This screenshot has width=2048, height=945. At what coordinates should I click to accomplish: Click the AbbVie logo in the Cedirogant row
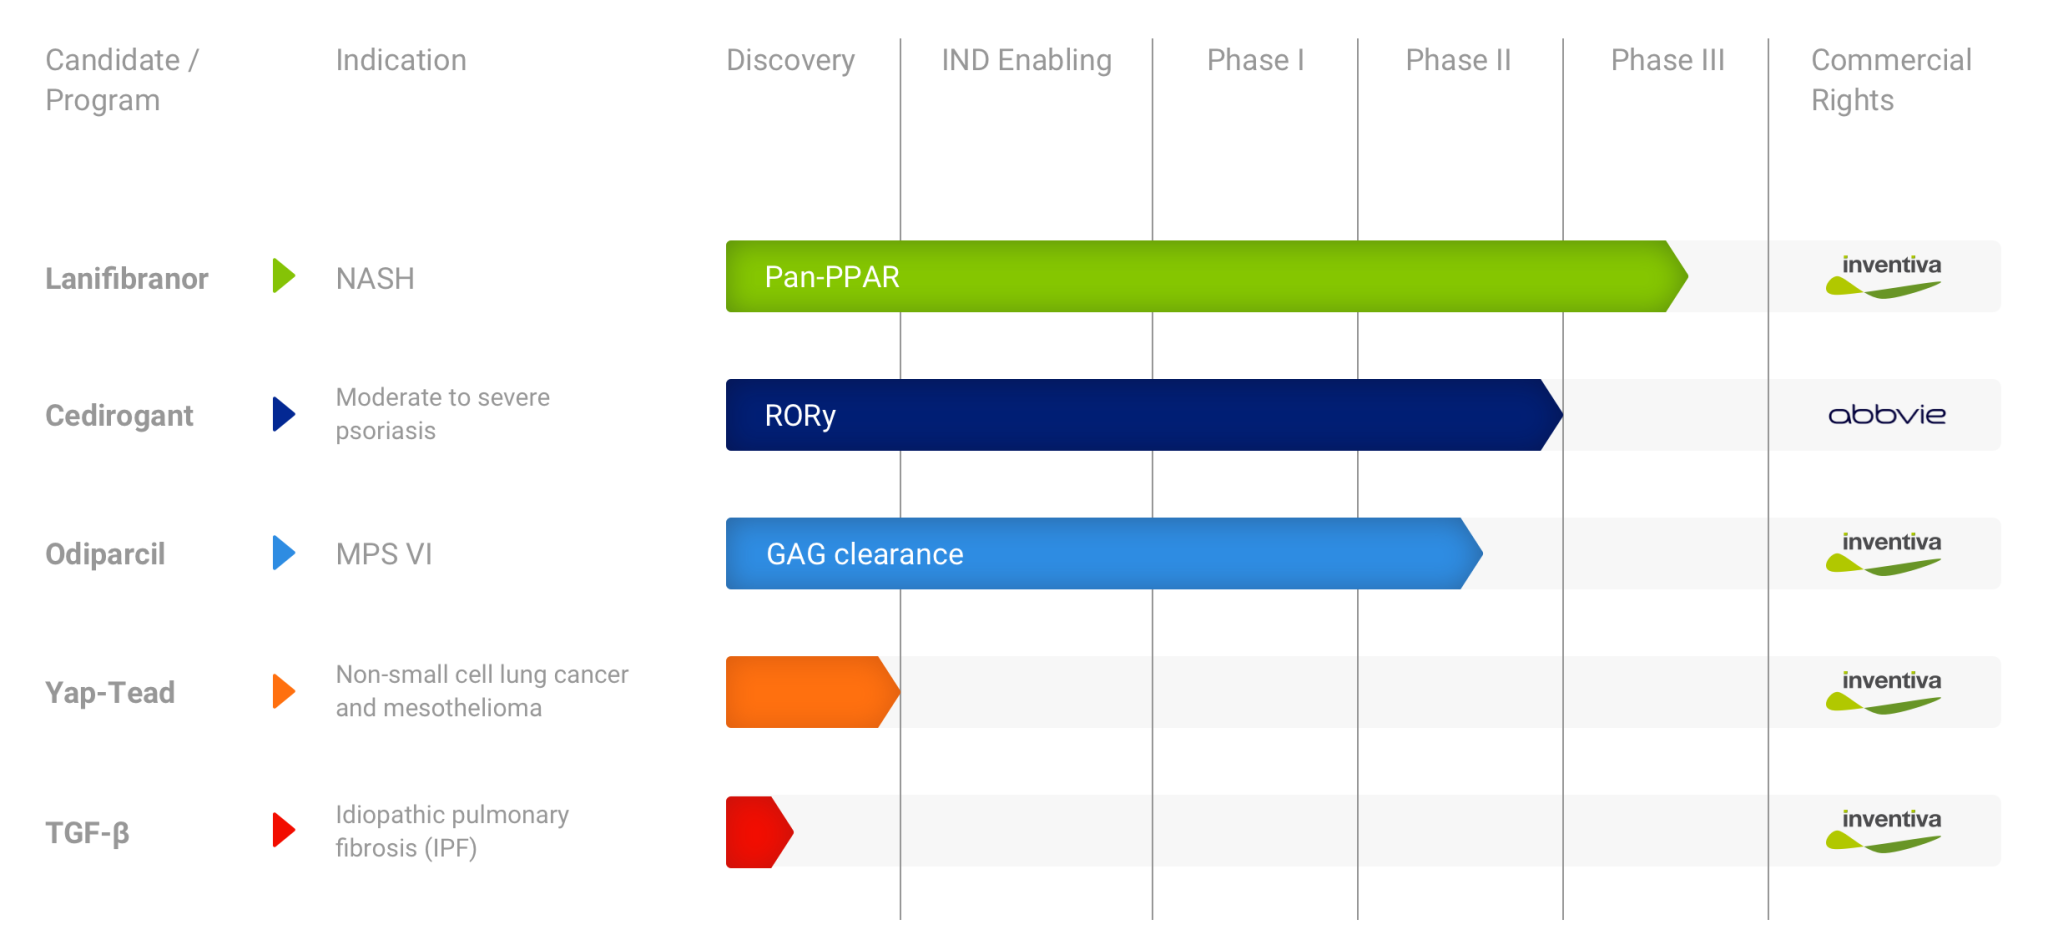1887,415
